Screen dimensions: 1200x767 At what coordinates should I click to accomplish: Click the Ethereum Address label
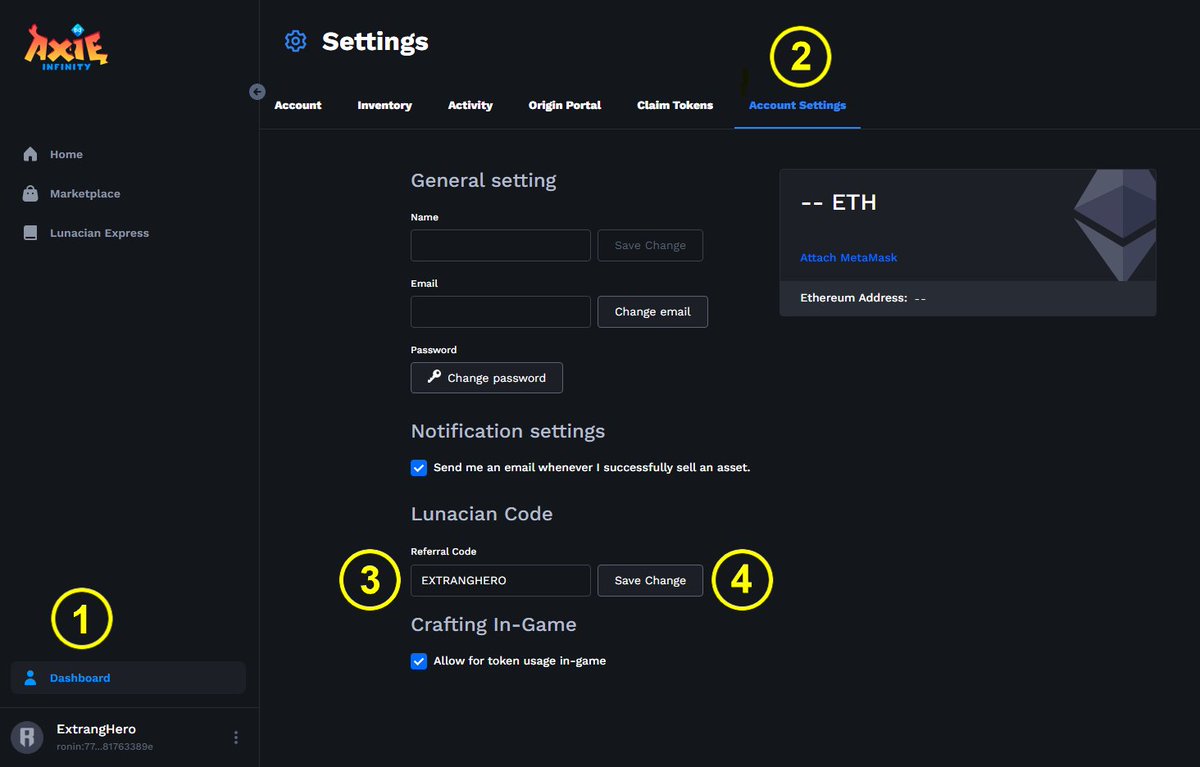853,298
